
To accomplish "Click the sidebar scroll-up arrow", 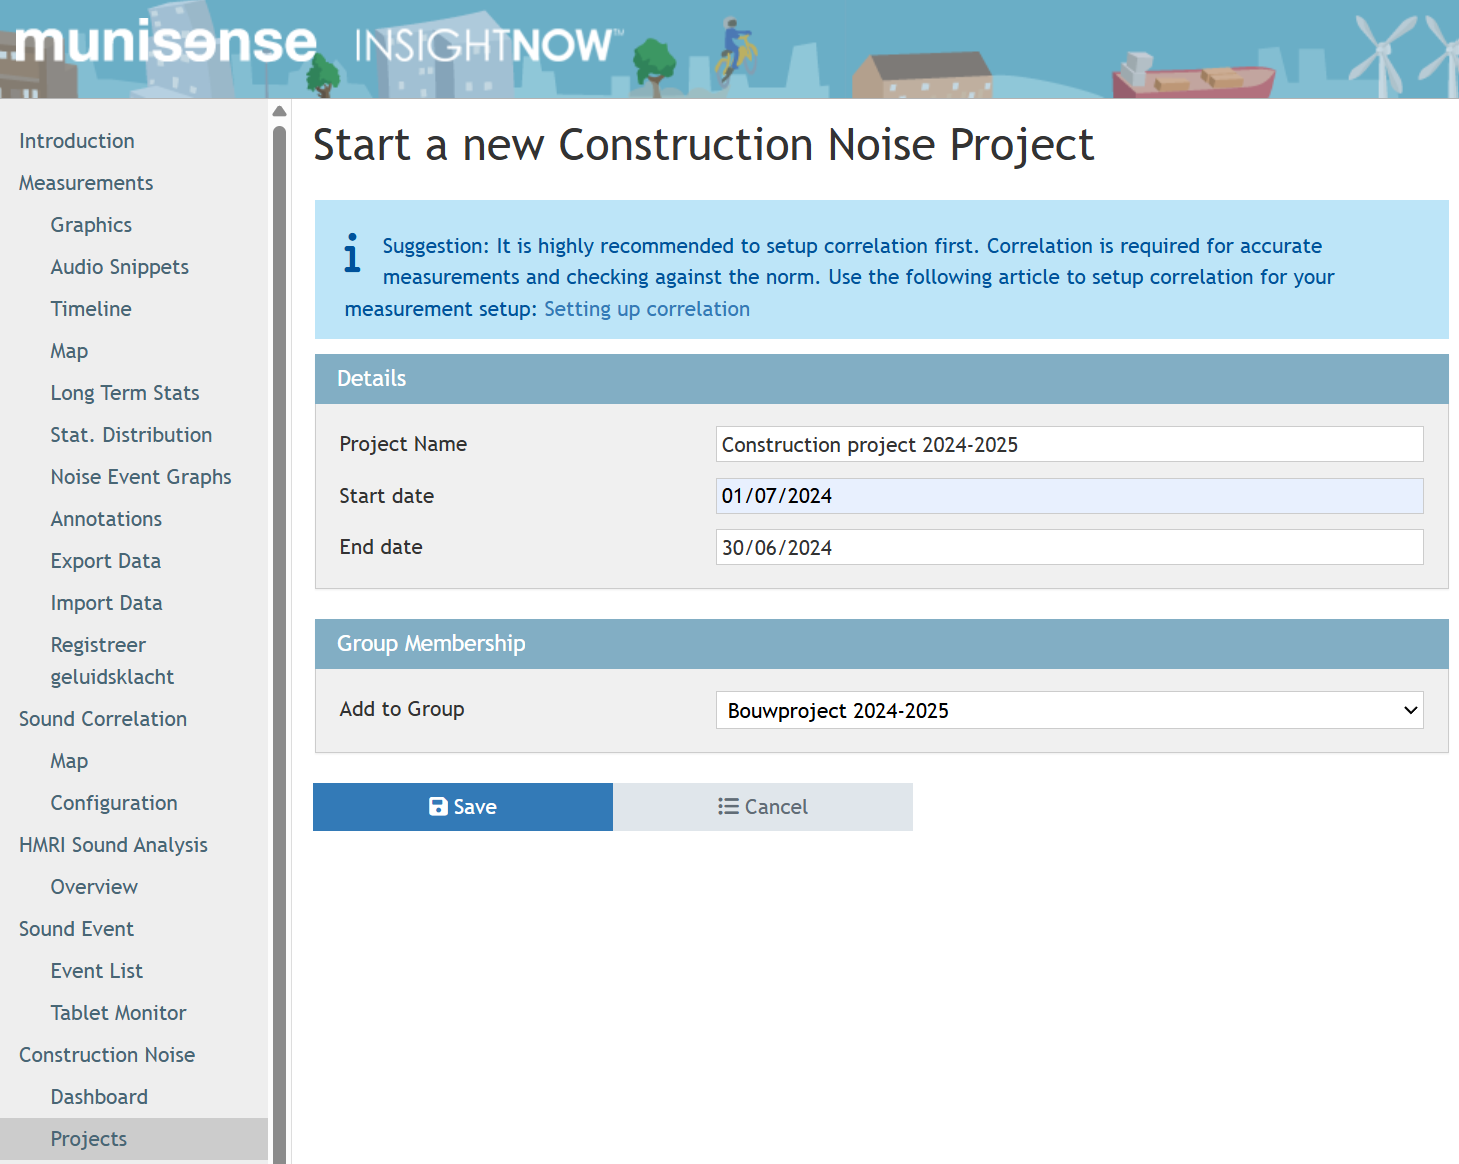I will (x=280, y=111).
